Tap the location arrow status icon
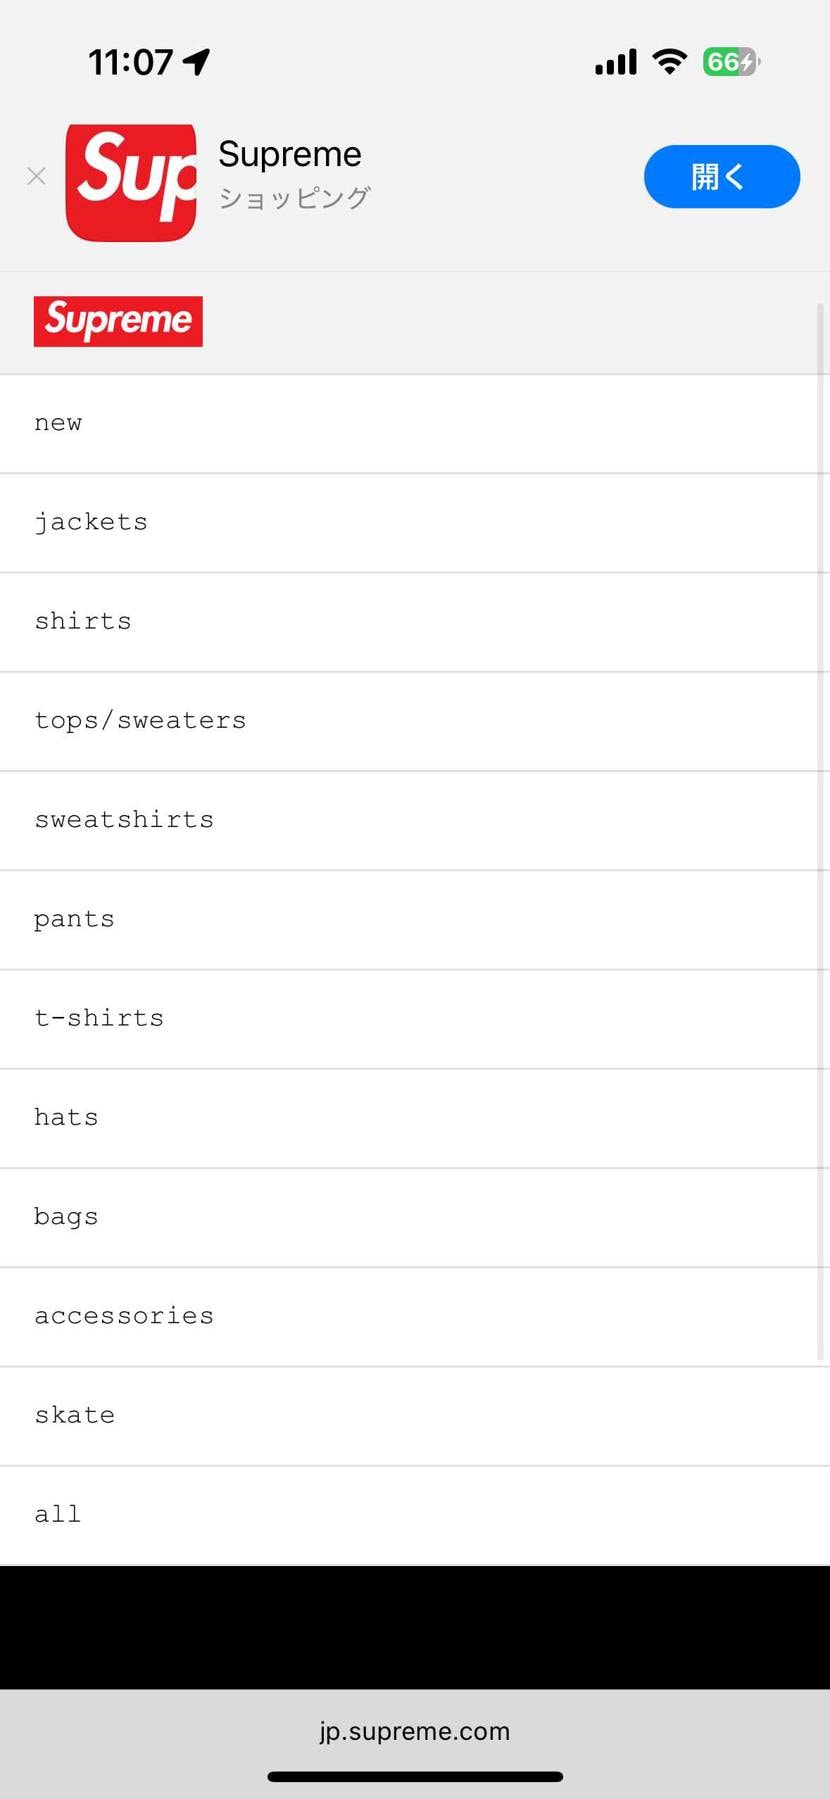 point(197,62)
